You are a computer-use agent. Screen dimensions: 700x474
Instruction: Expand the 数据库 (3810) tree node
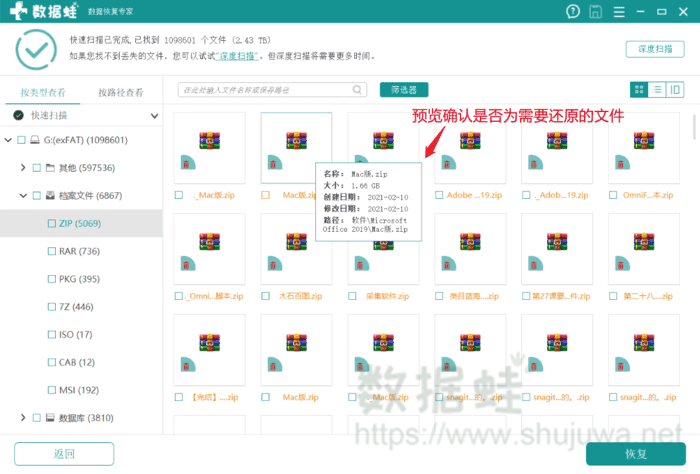pos(23,418)
